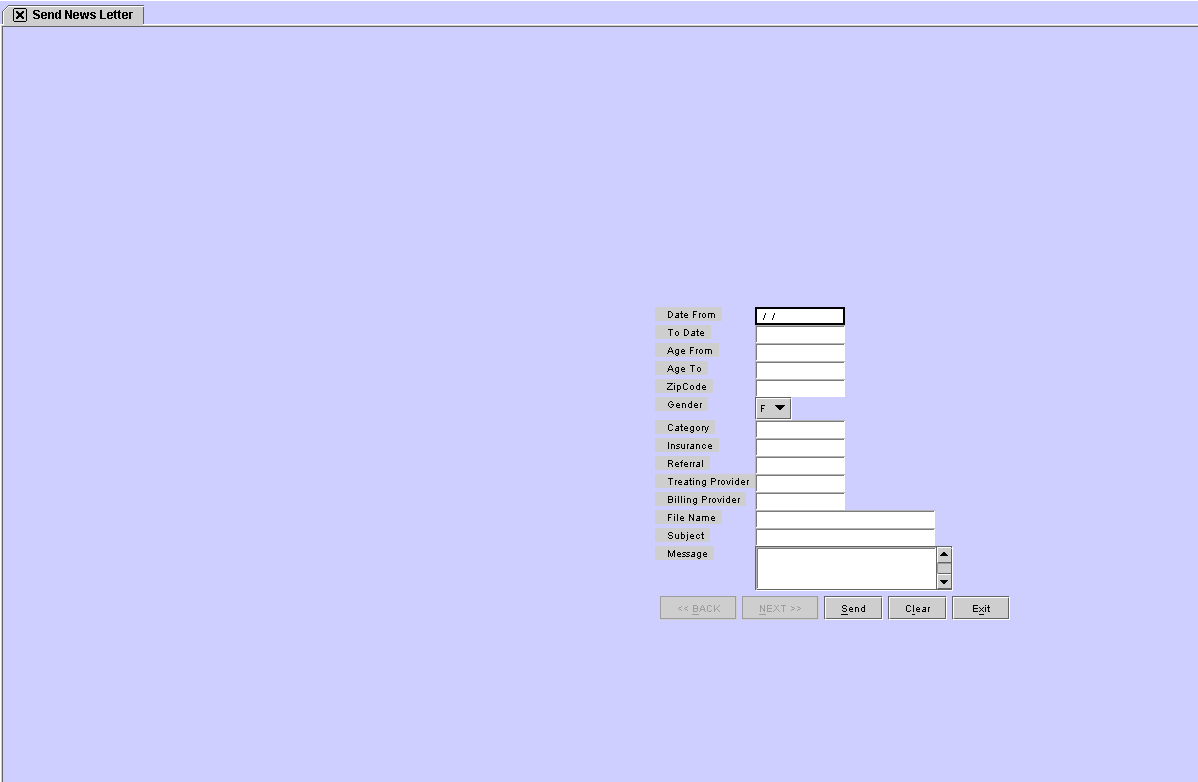Click the Clear button
Viewport: 1198px width, 782px height.
pos(918,609)
